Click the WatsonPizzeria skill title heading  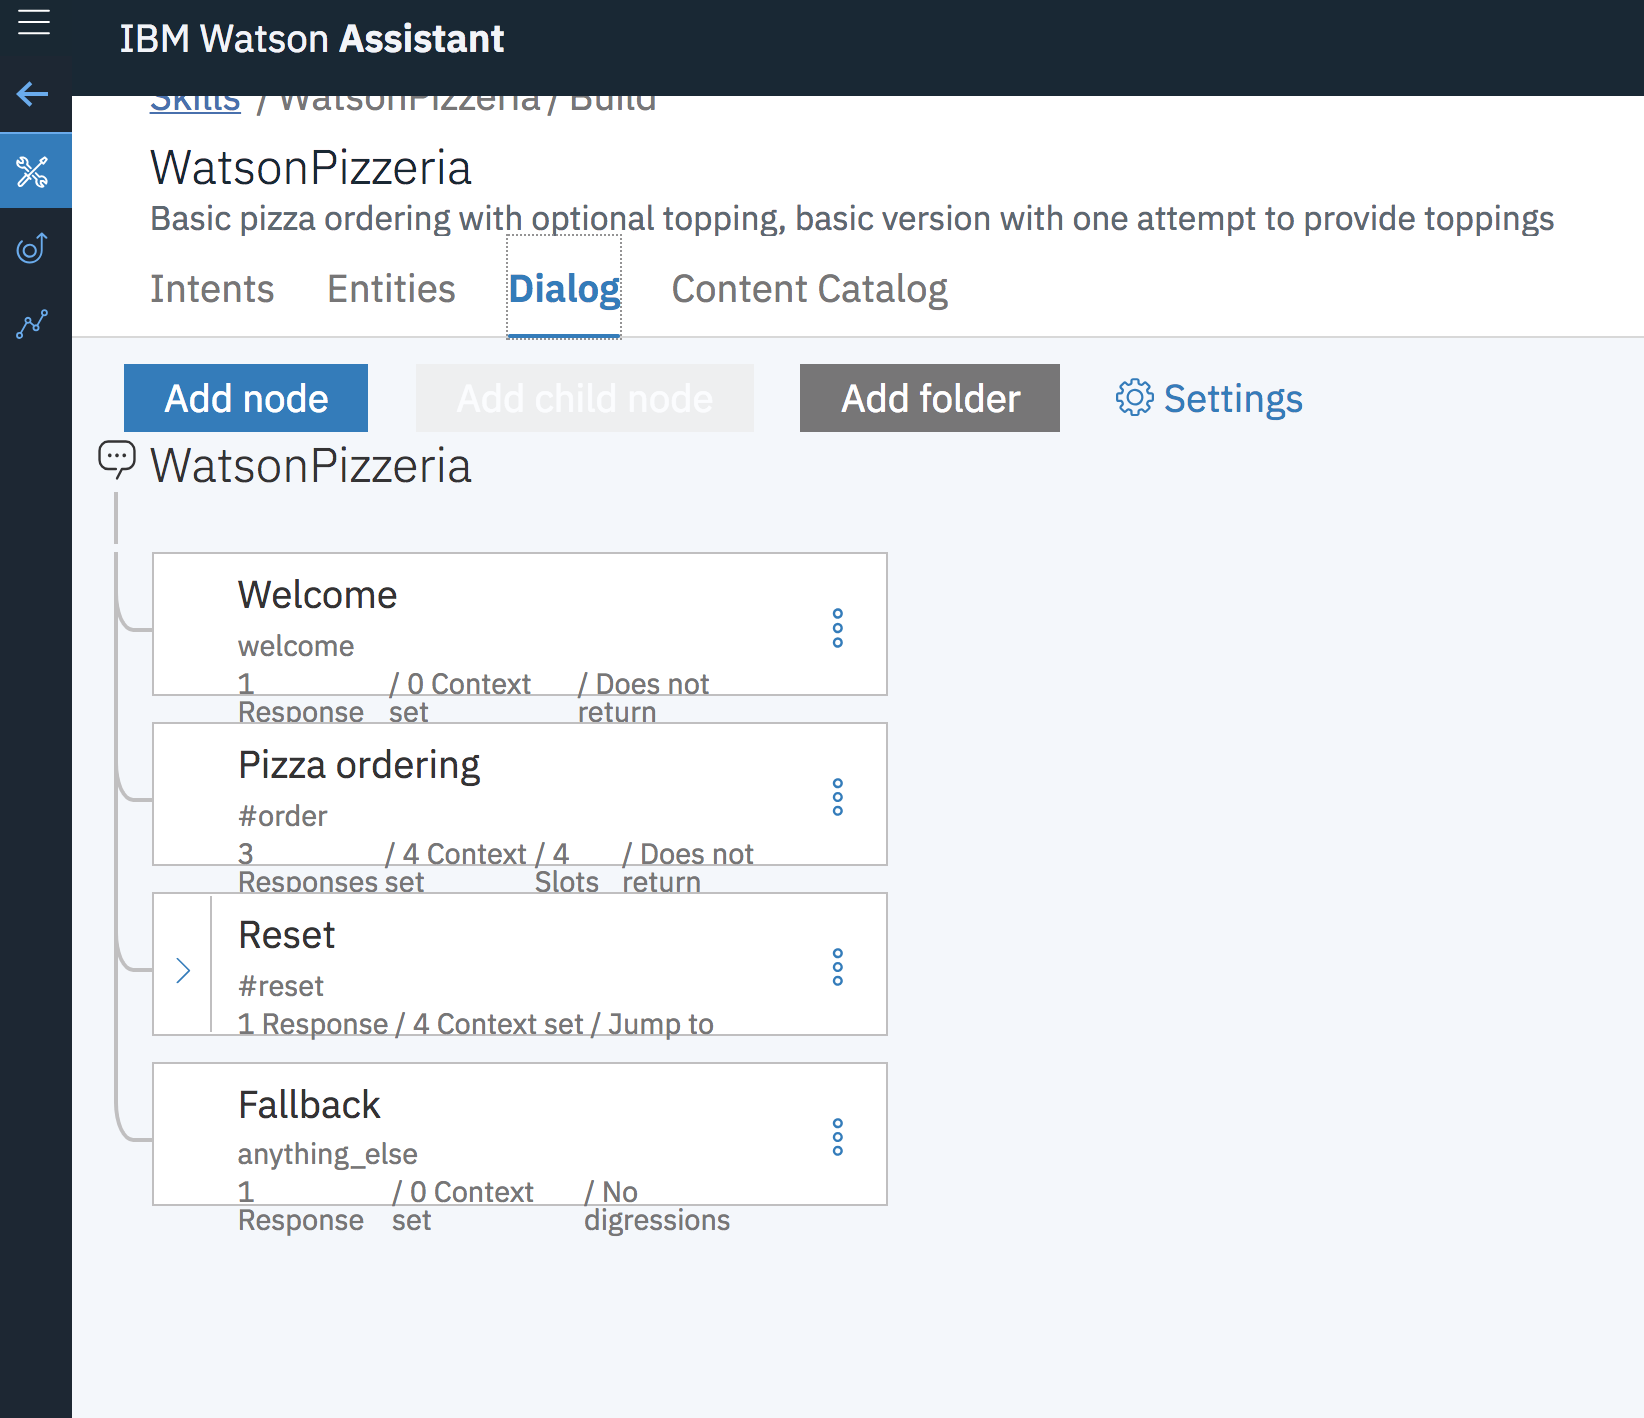pos(310,168)
